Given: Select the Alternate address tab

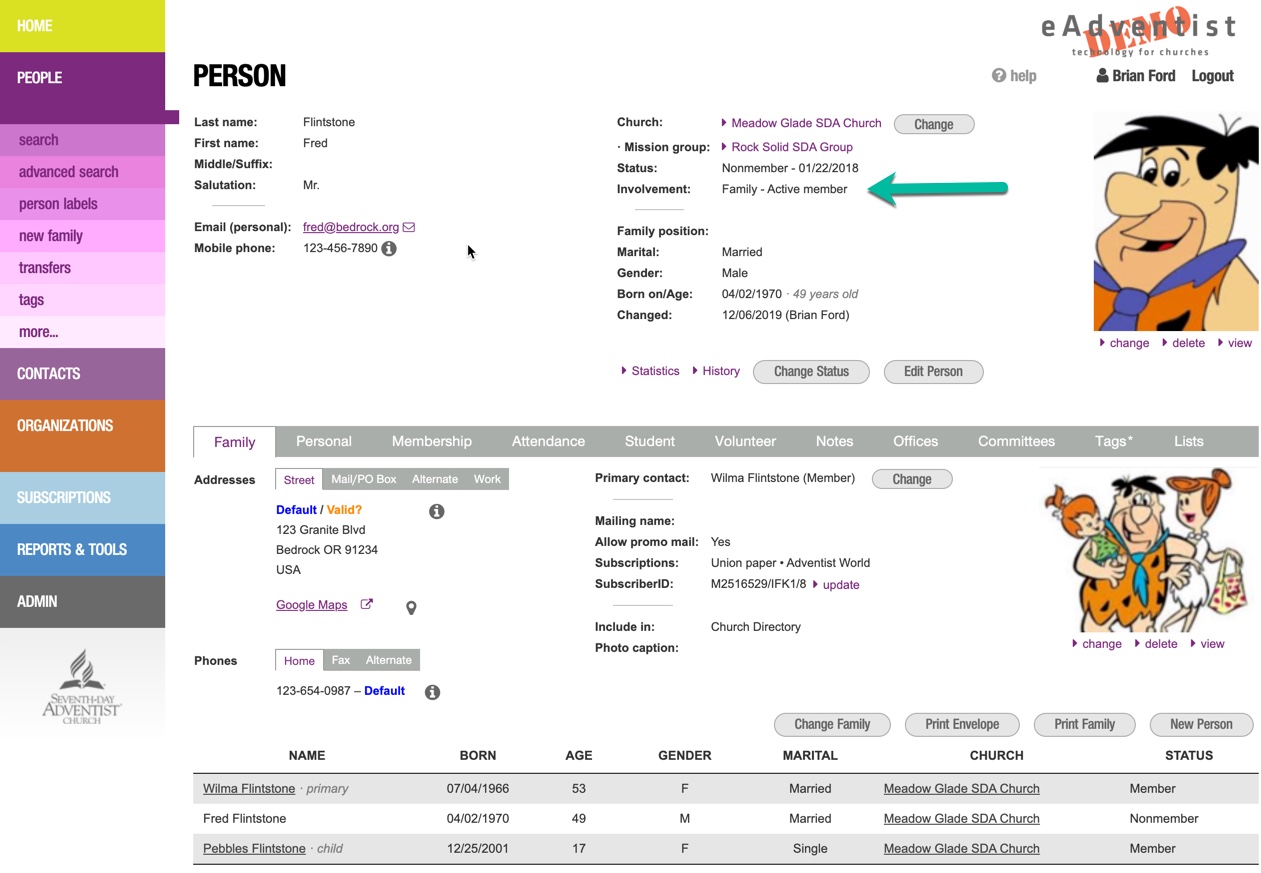Looking at the screenshot, I should (435, 479).
